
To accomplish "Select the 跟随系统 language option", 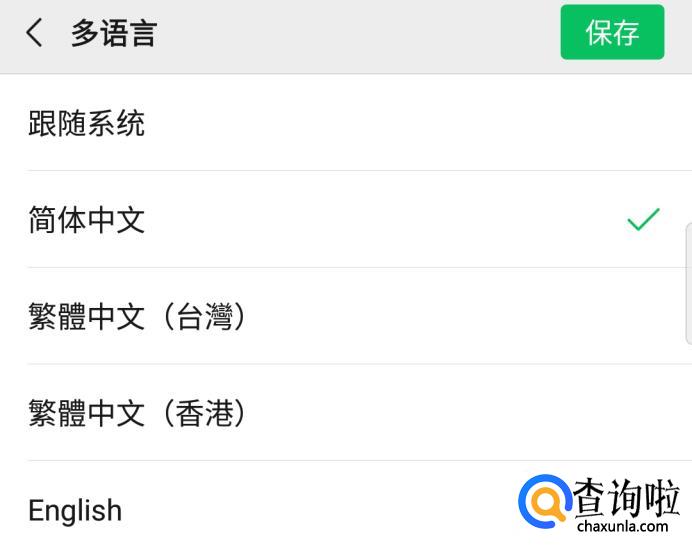I will [x=87, y=123].
